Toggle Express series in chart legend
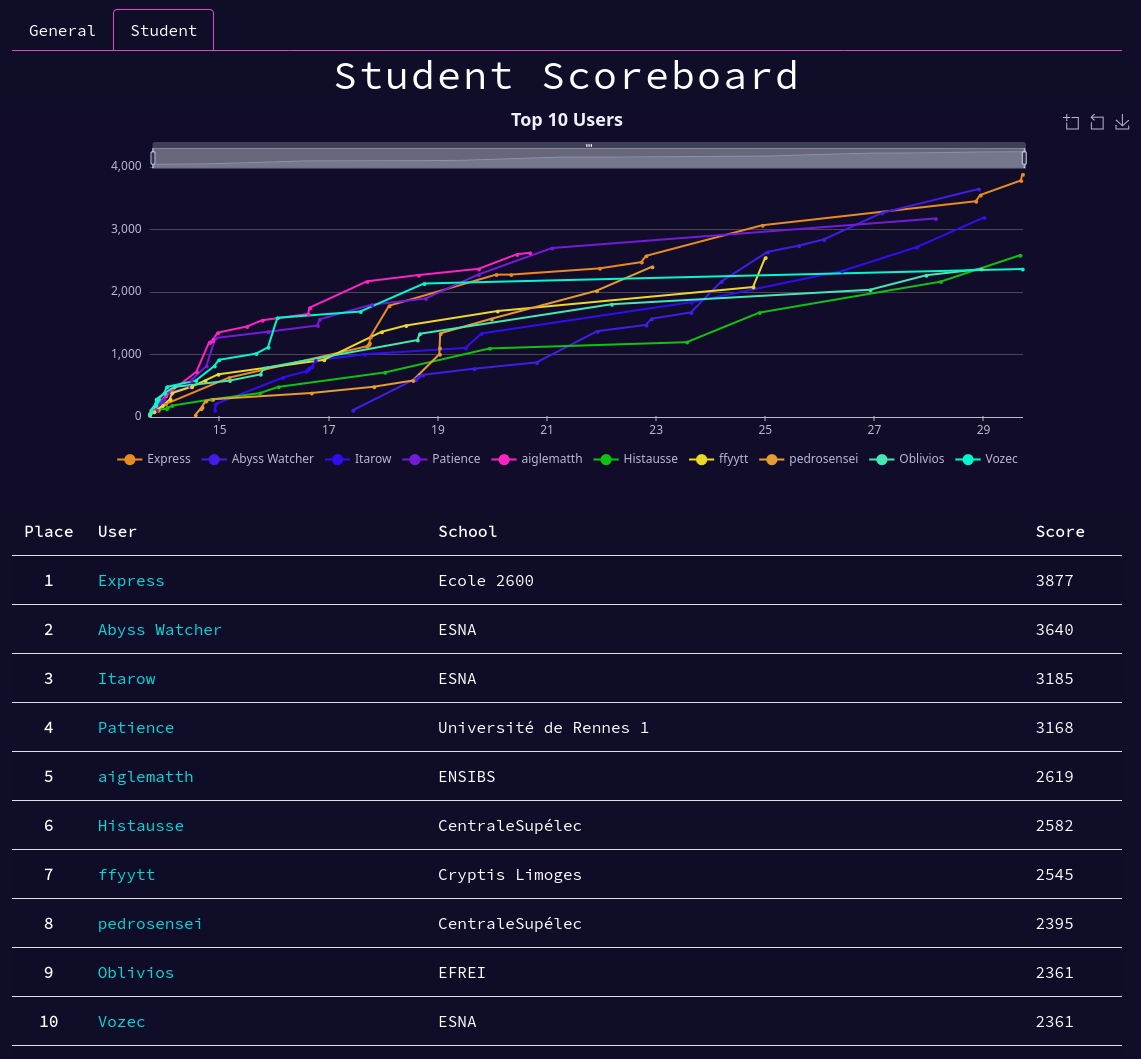Image resolution: width=1141 pixels, height=1059 pixels. [x=154, y=459]
